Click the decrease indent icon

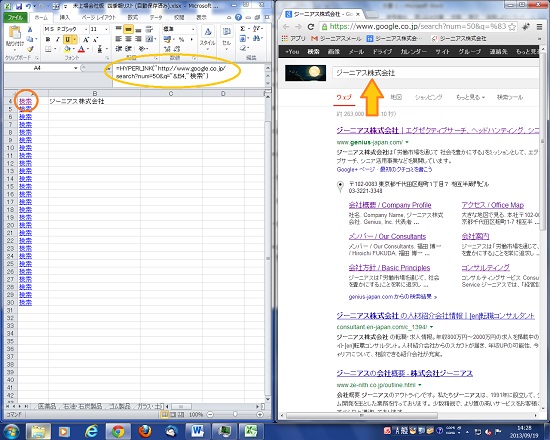pos(119,49)
